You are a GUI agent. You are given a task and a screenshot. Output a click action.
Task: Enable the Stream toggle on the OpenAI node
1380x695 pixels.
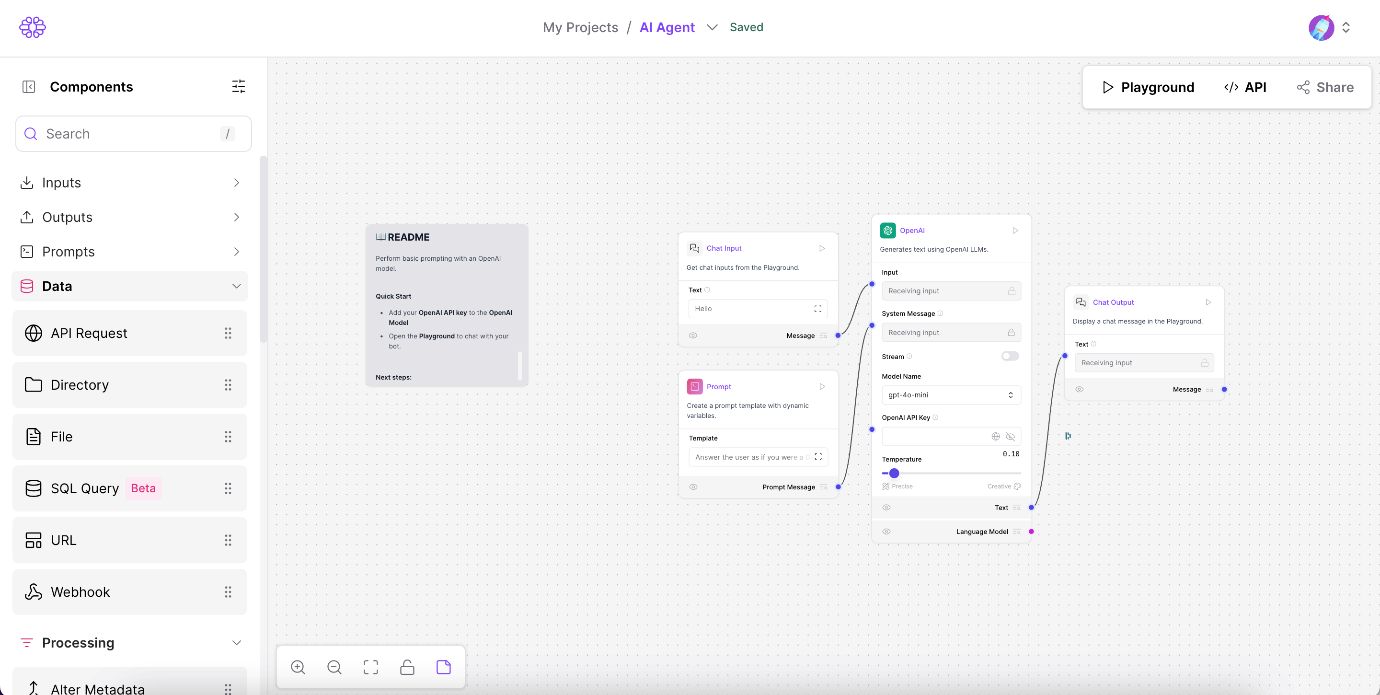click(1010, 355)
